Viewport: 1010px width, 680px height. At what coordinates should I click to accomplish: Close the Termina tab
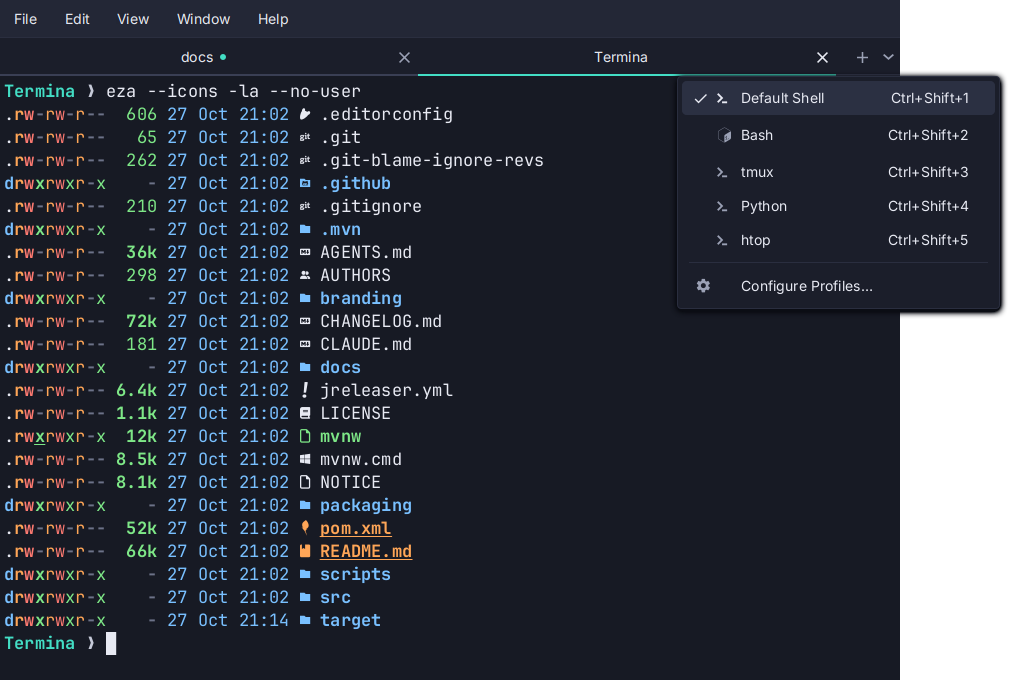[x=822, y=58]
